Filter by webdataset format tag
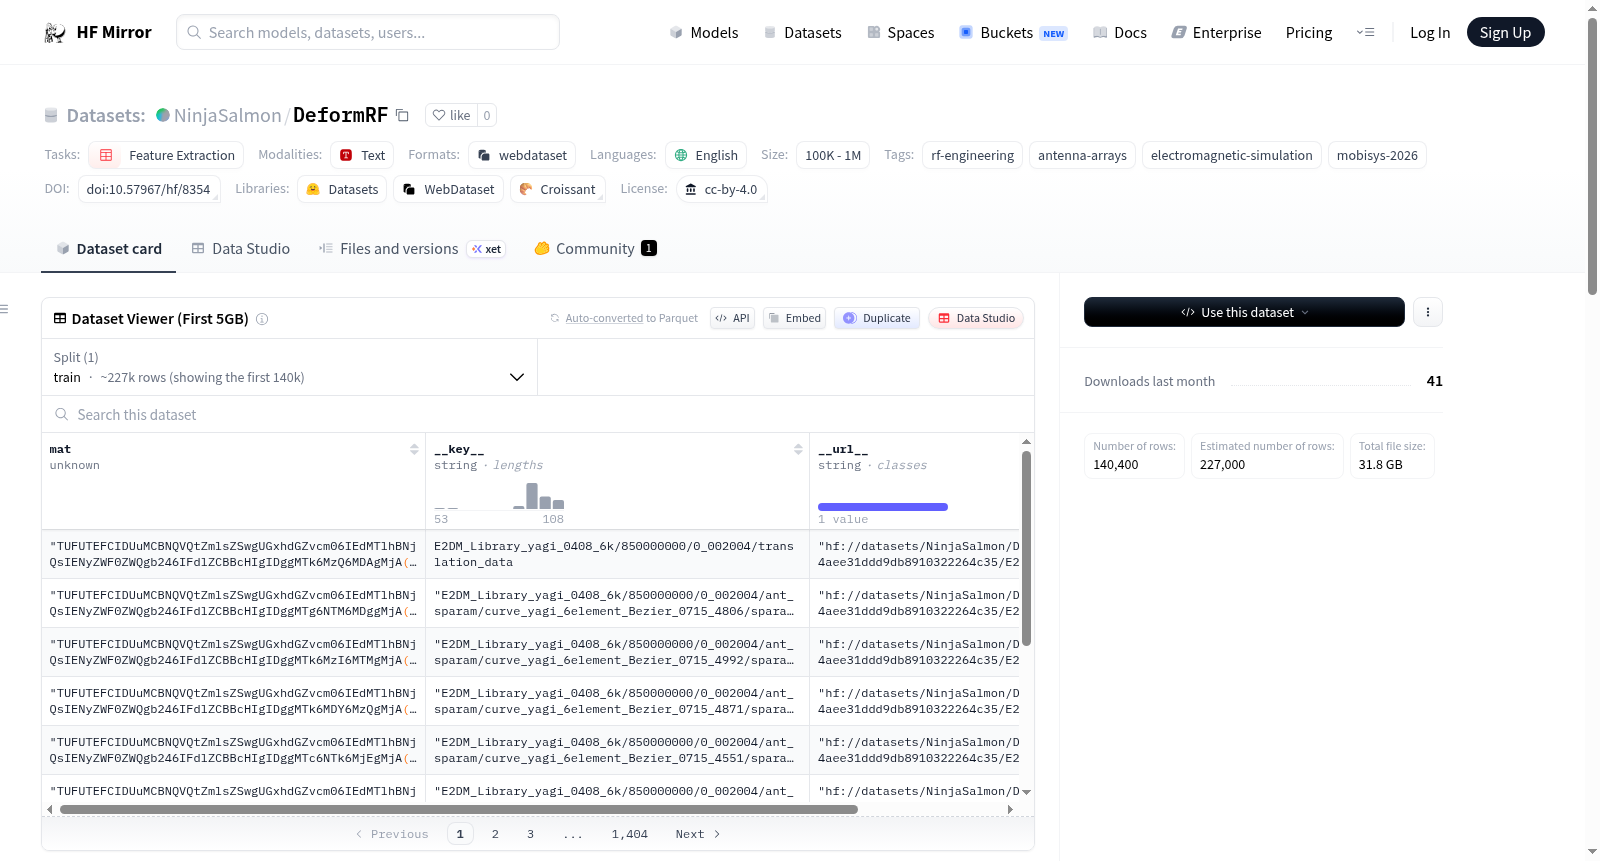The height and width of the screenshot is (861, 1600). click(x=522, y=155)
